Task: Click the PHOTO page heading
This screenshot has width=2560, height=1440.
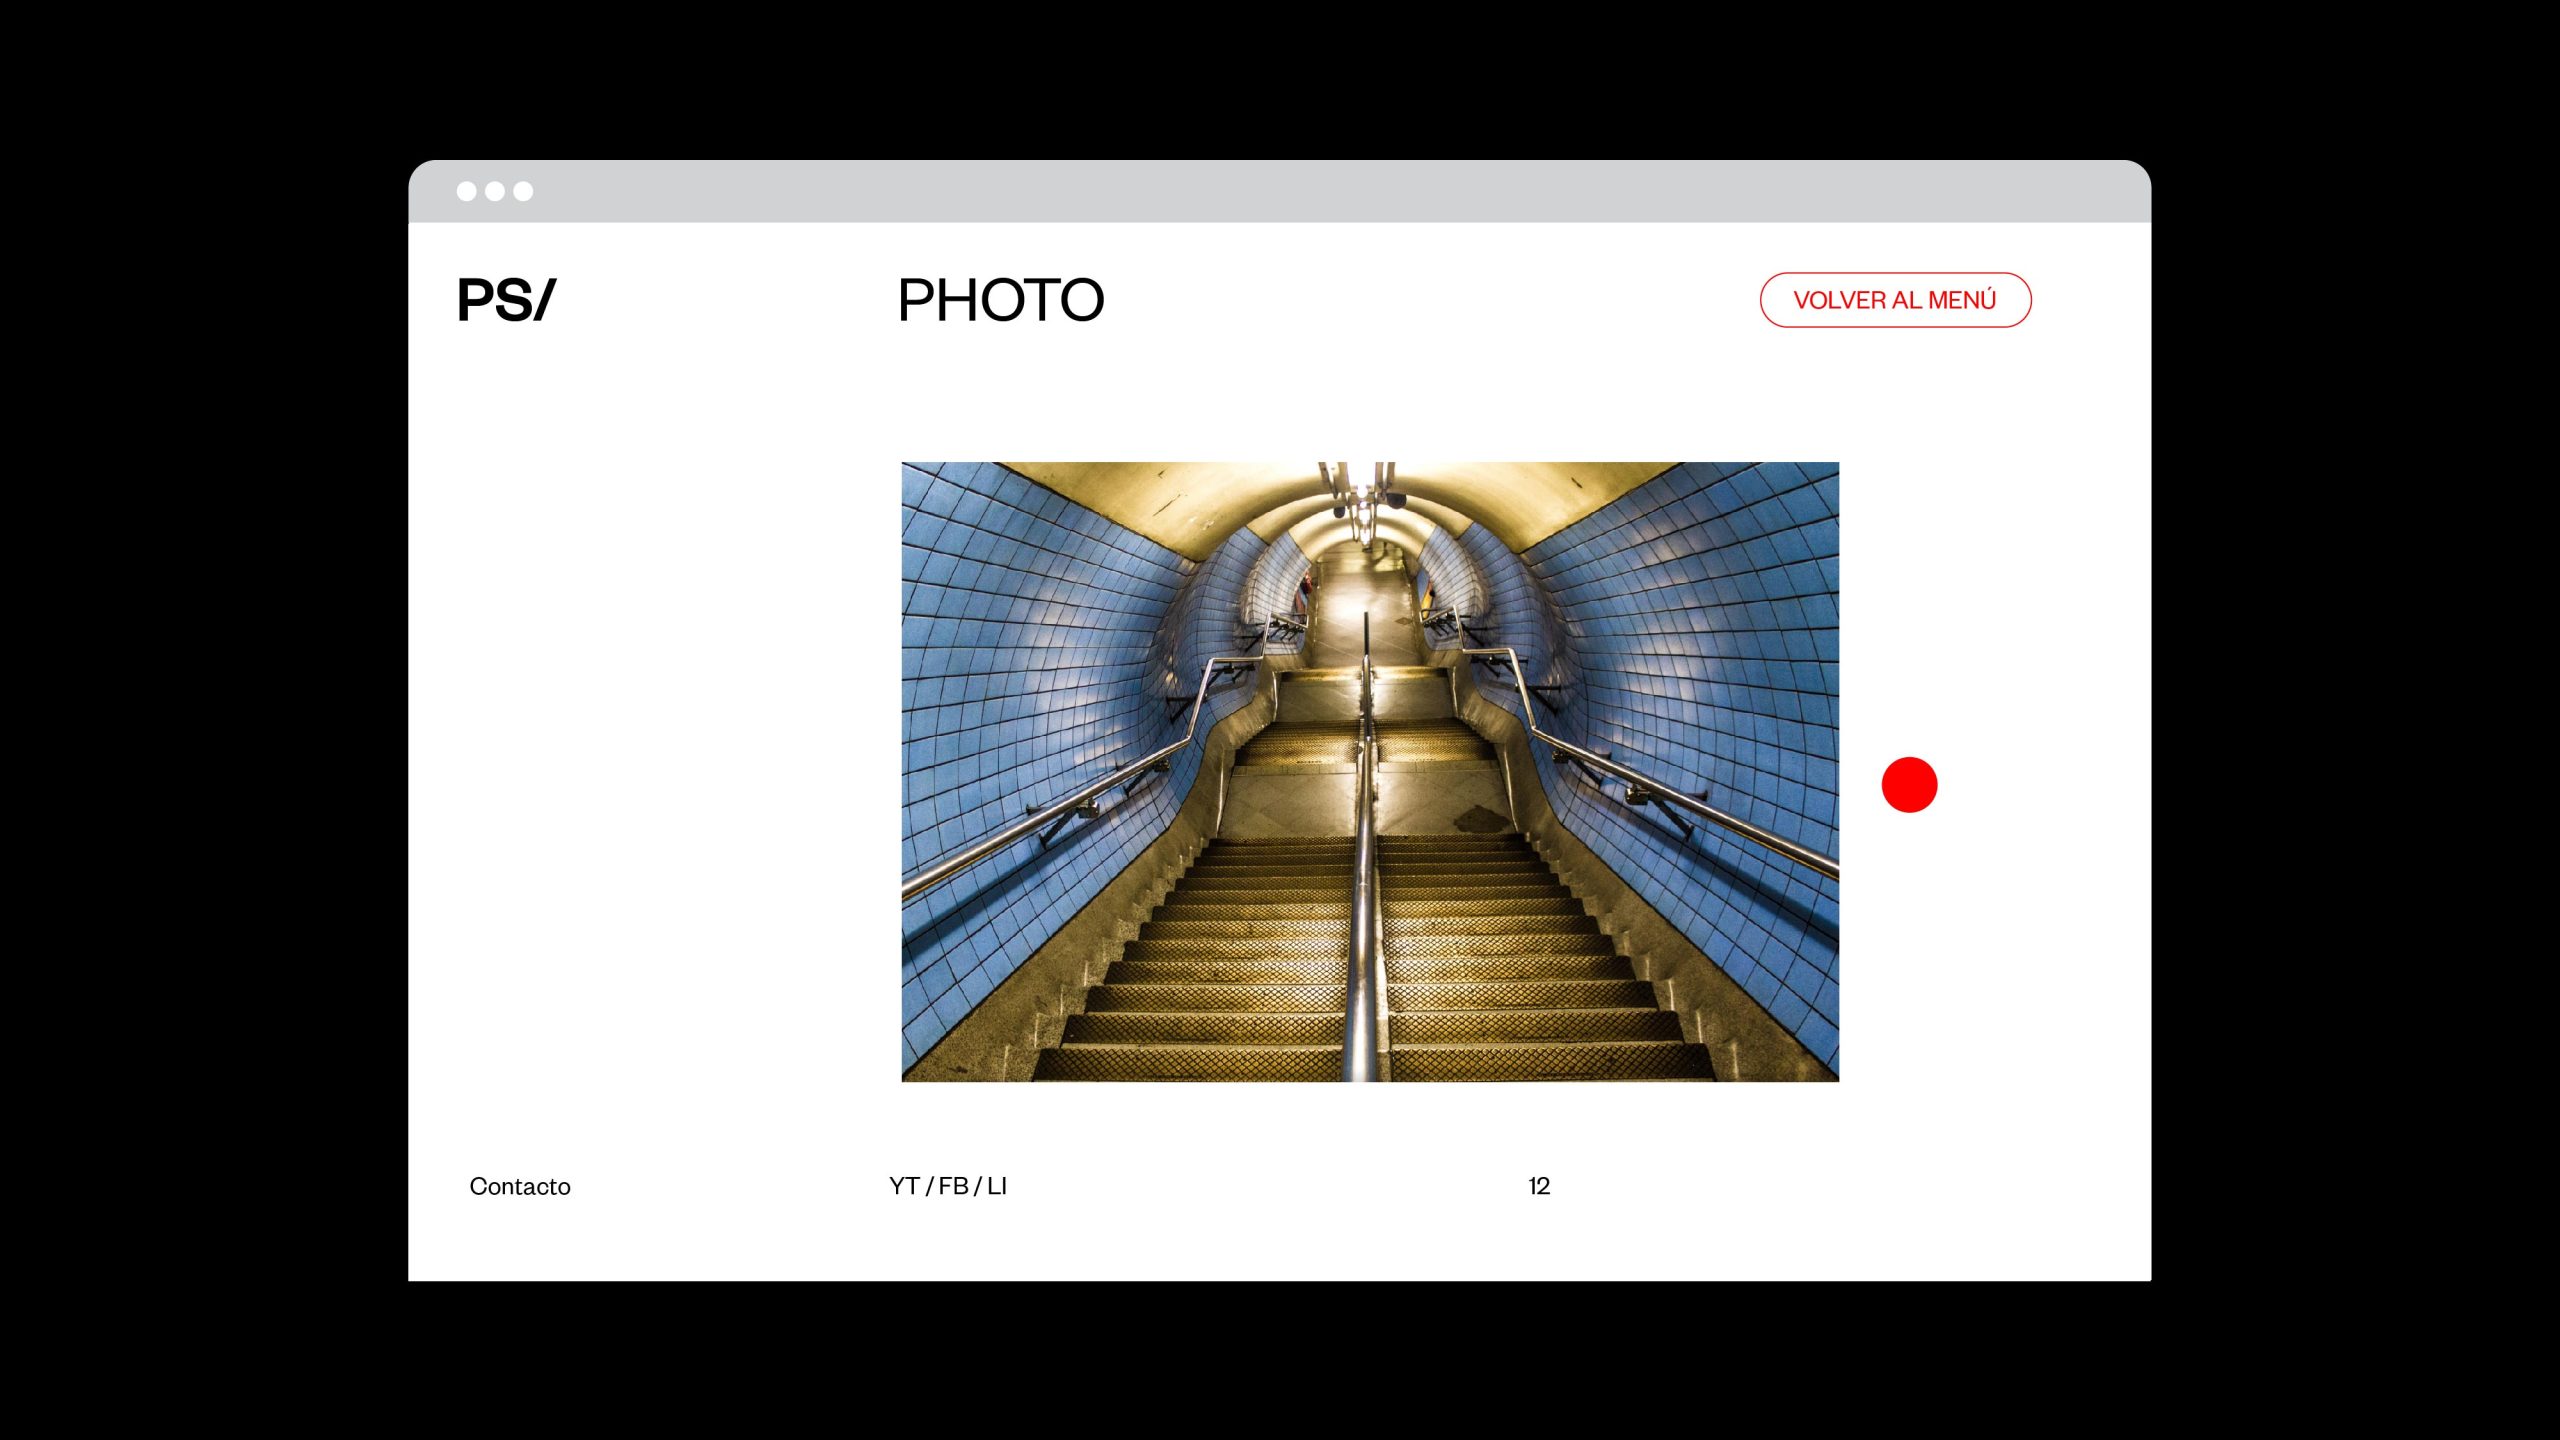Action: [x=1000, y=300]
